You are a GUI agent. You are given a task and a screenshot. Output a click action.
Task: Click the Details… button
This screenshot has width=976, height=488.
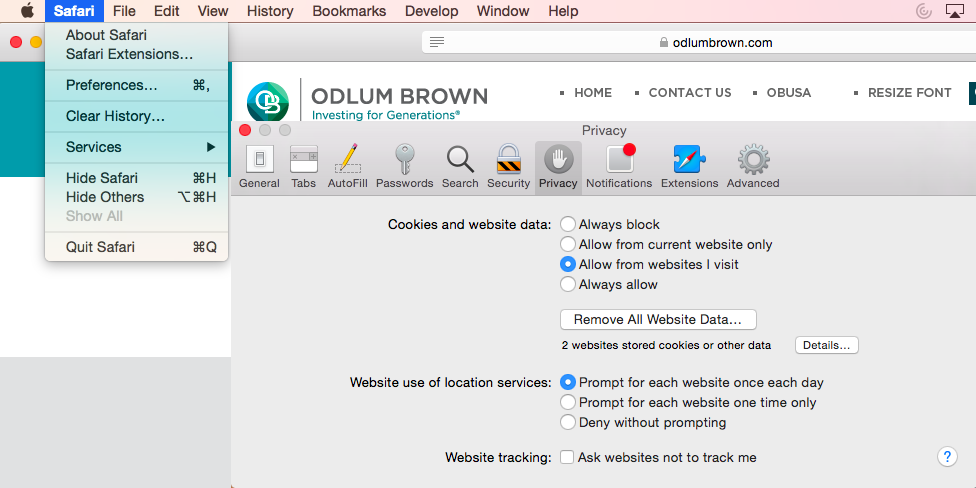(827, 345)
